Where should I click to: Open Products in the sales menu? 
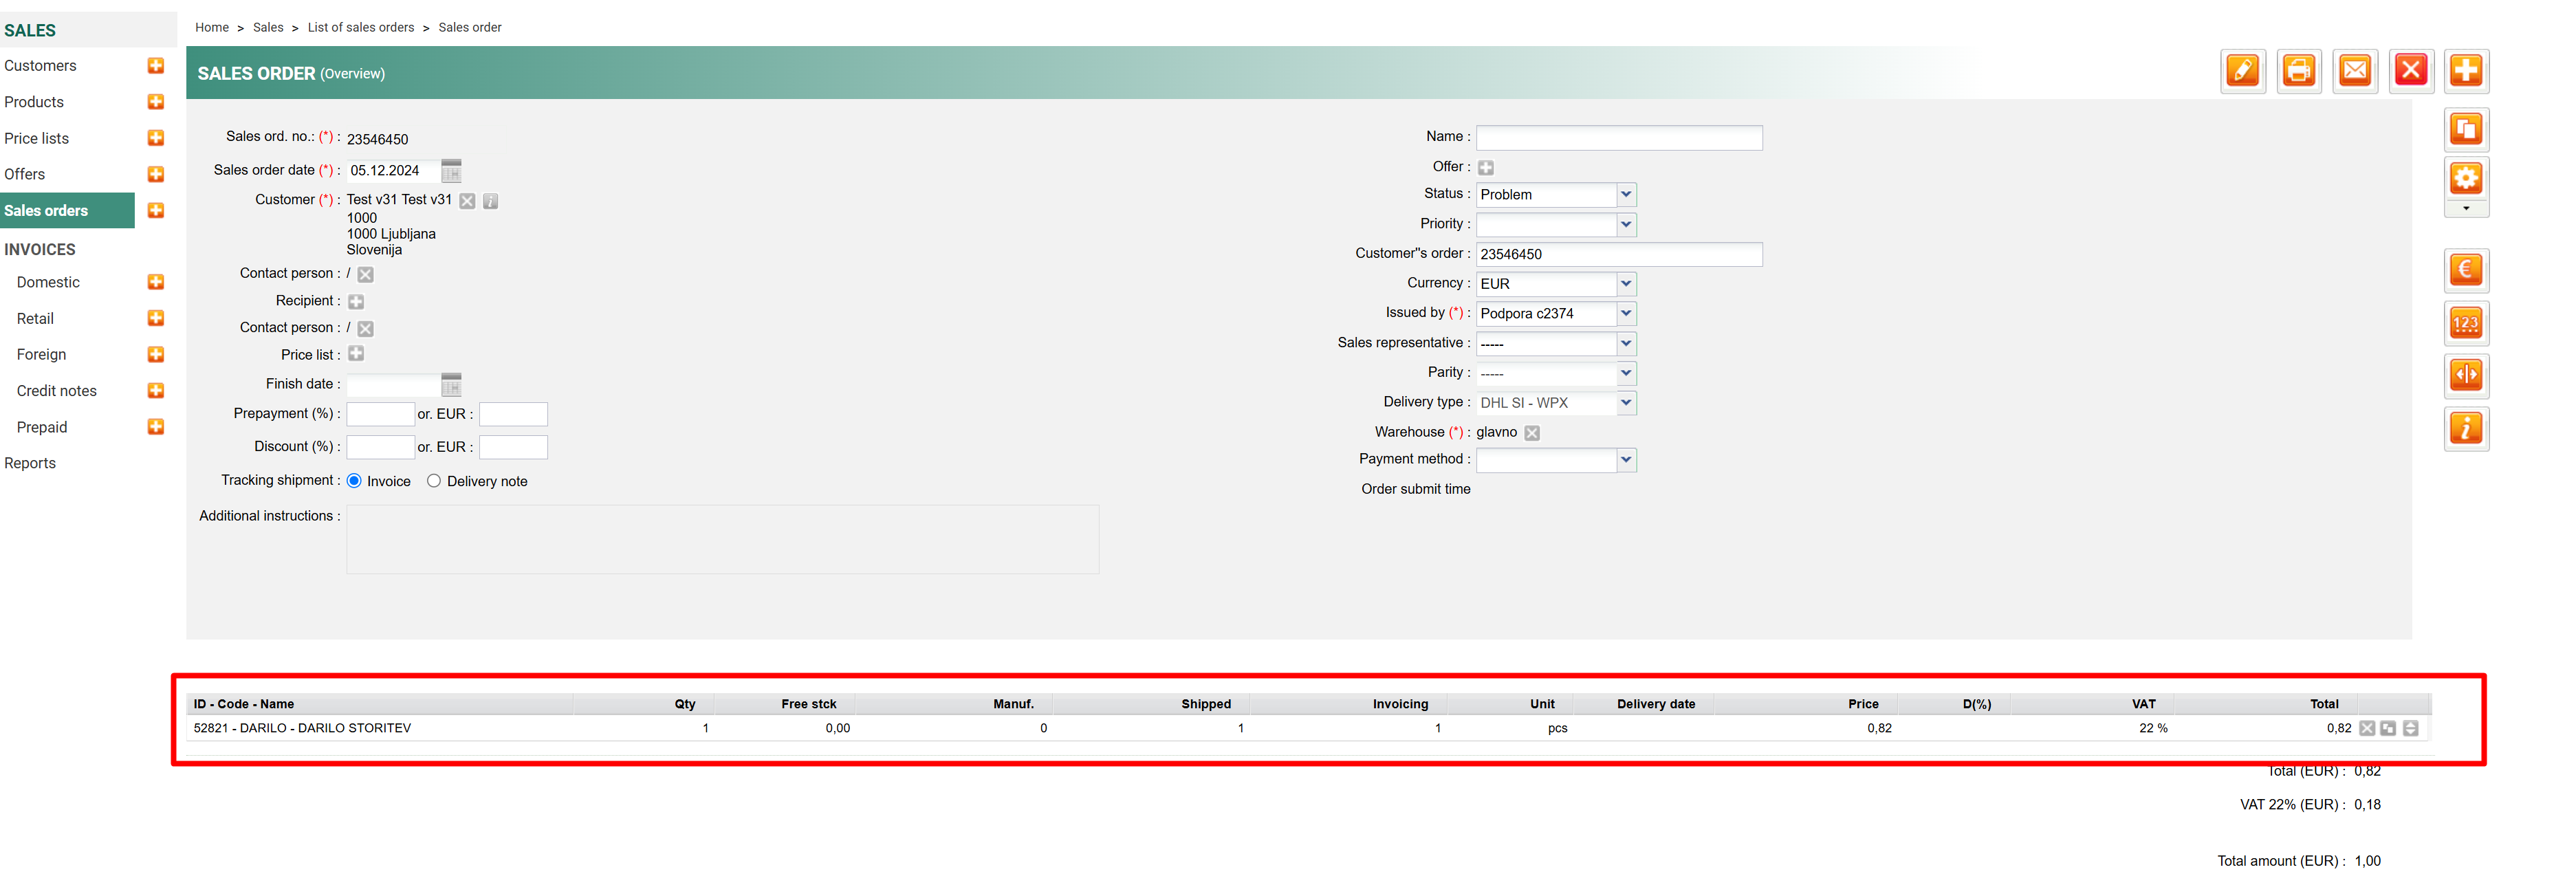point(34,102)
